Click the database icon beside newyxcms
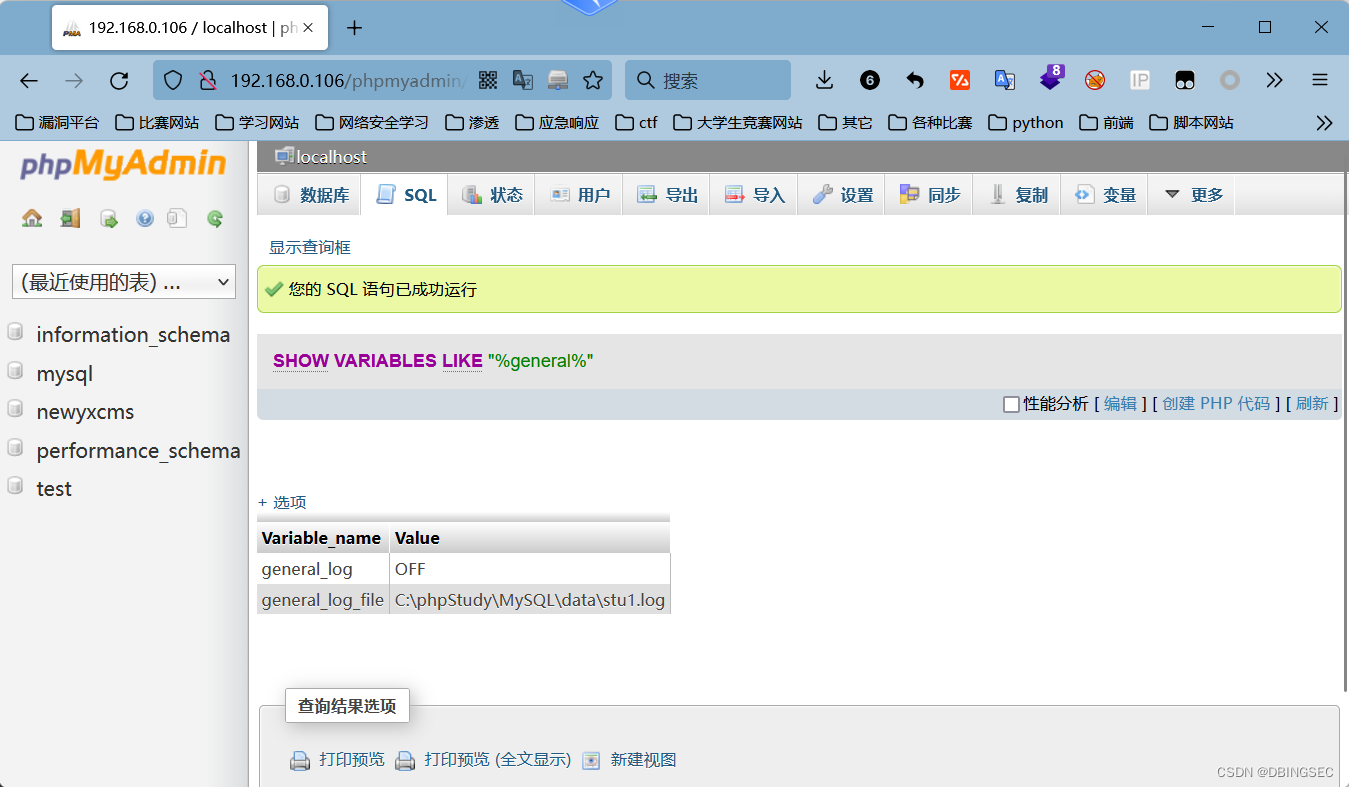Viewport: 1349px width, 787px height. 15,409
